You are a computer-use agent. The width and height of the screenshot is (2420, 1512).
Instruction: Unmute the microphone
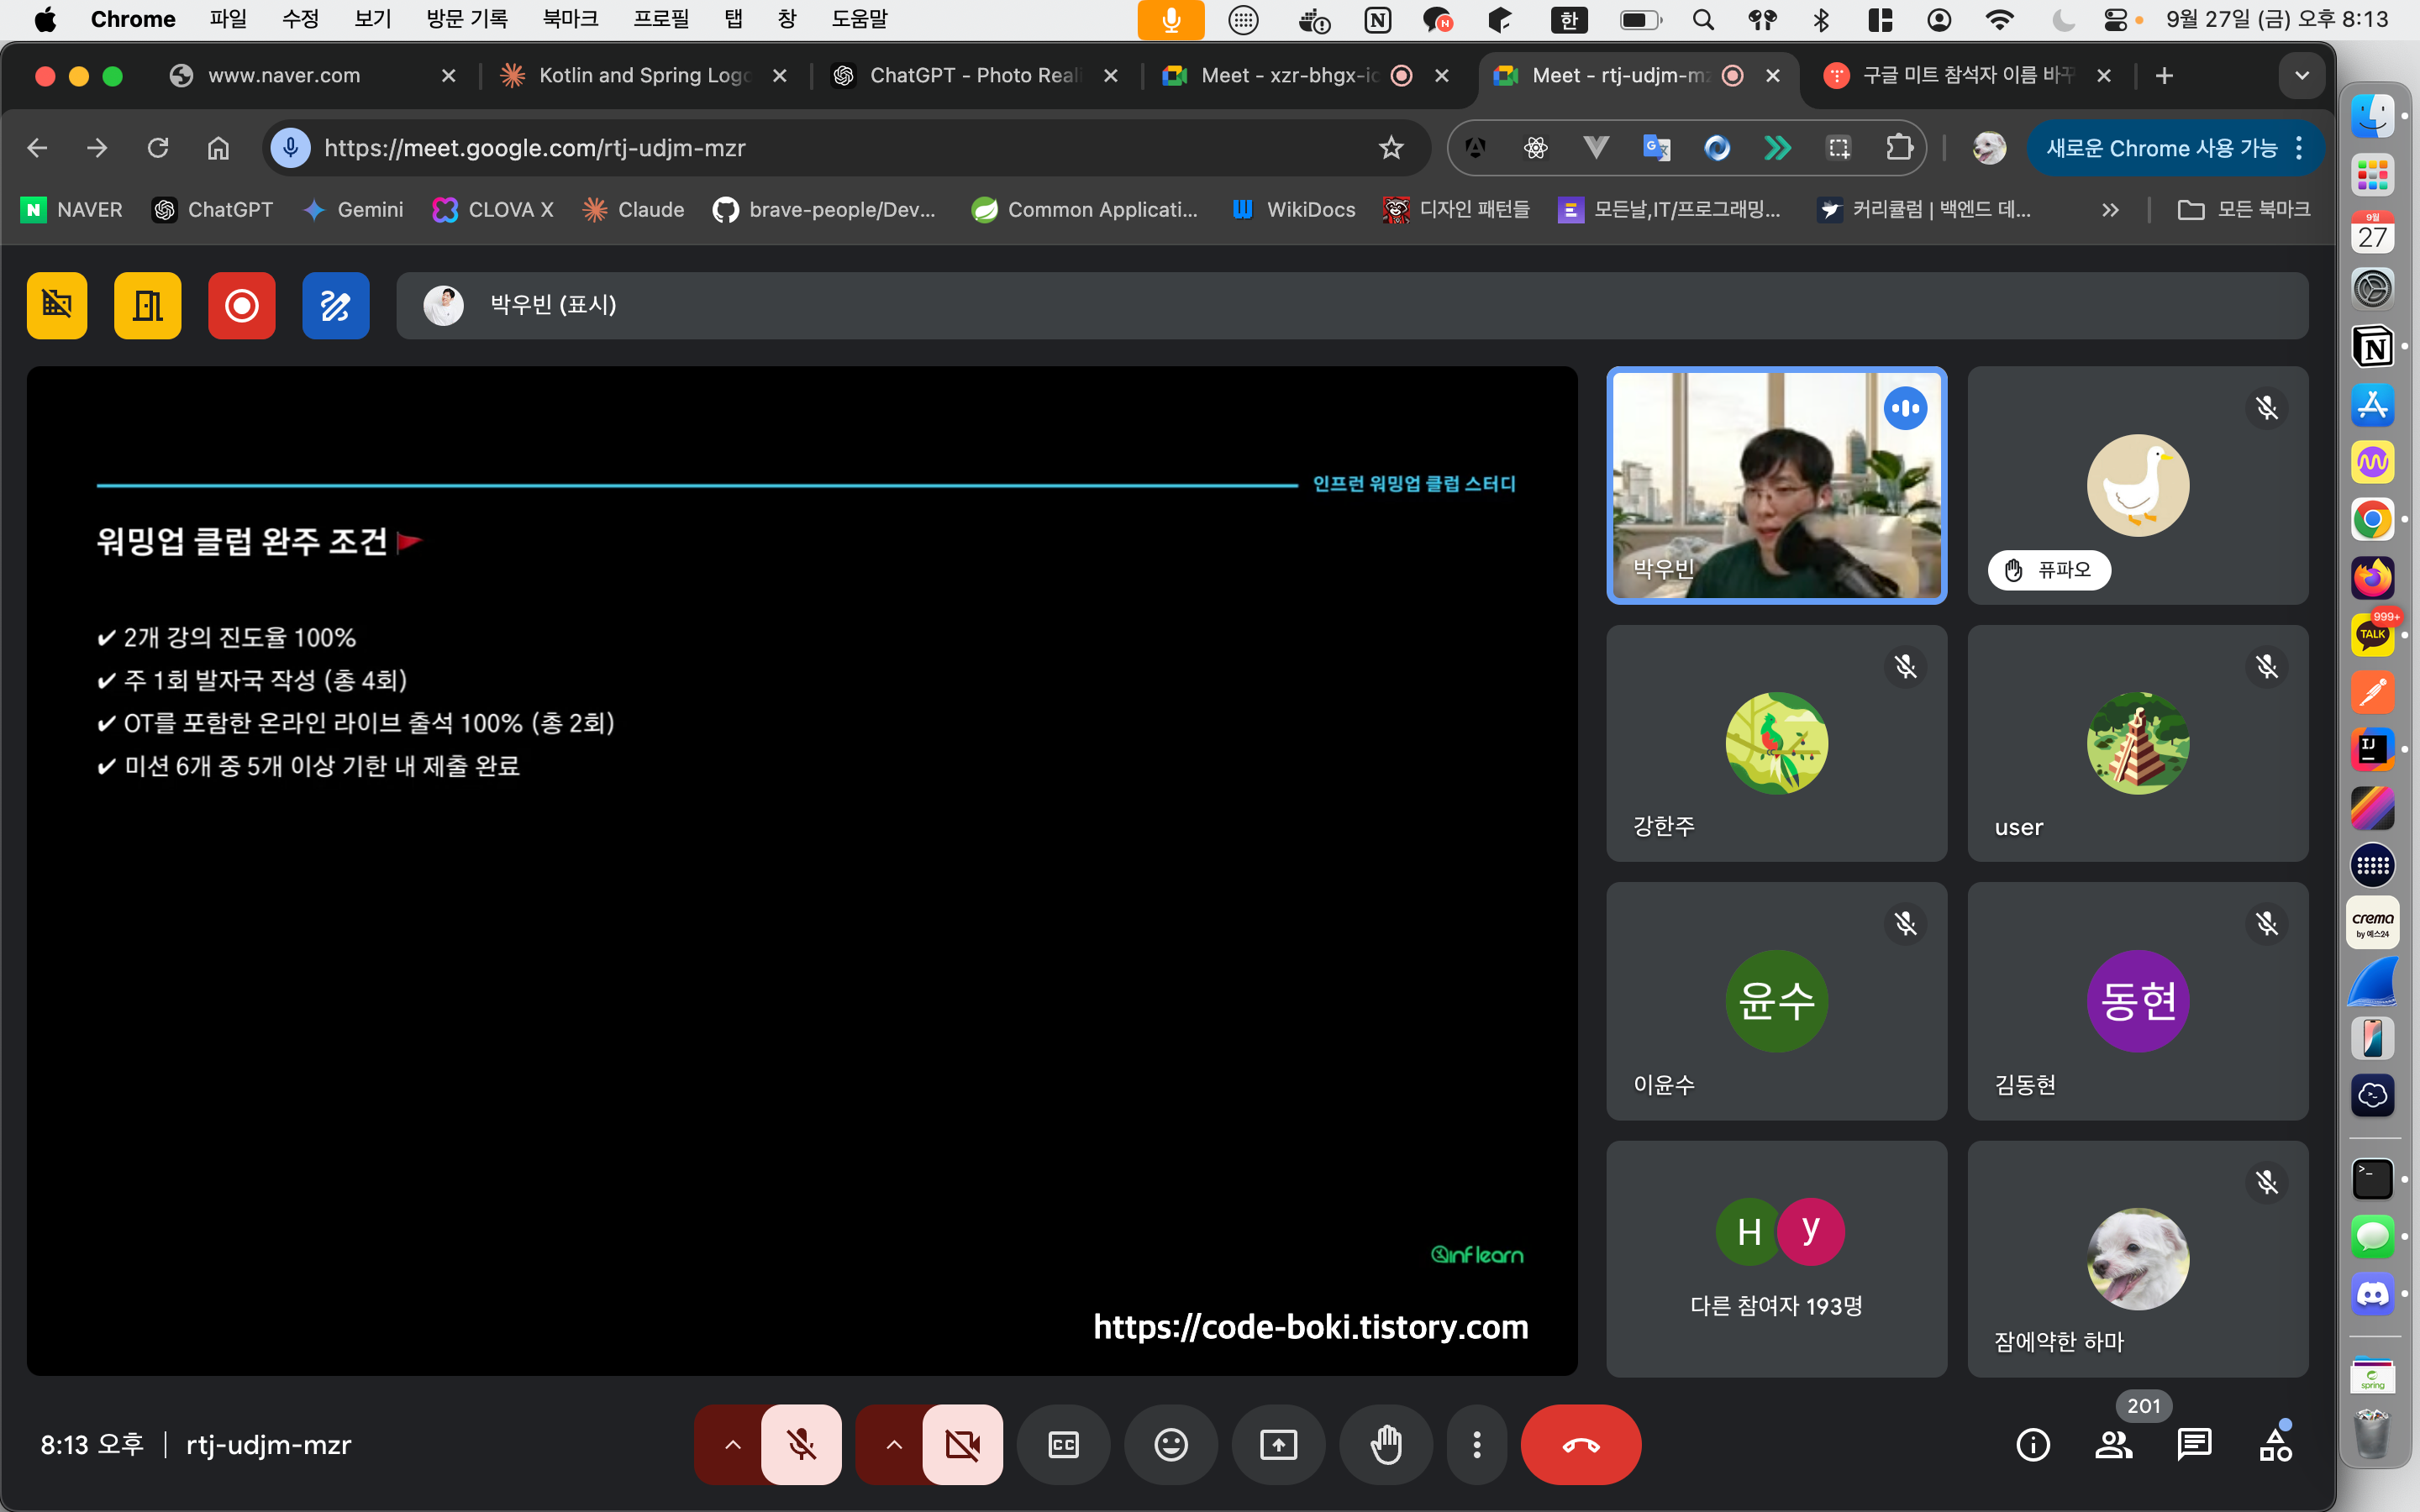coord(801,1444)
